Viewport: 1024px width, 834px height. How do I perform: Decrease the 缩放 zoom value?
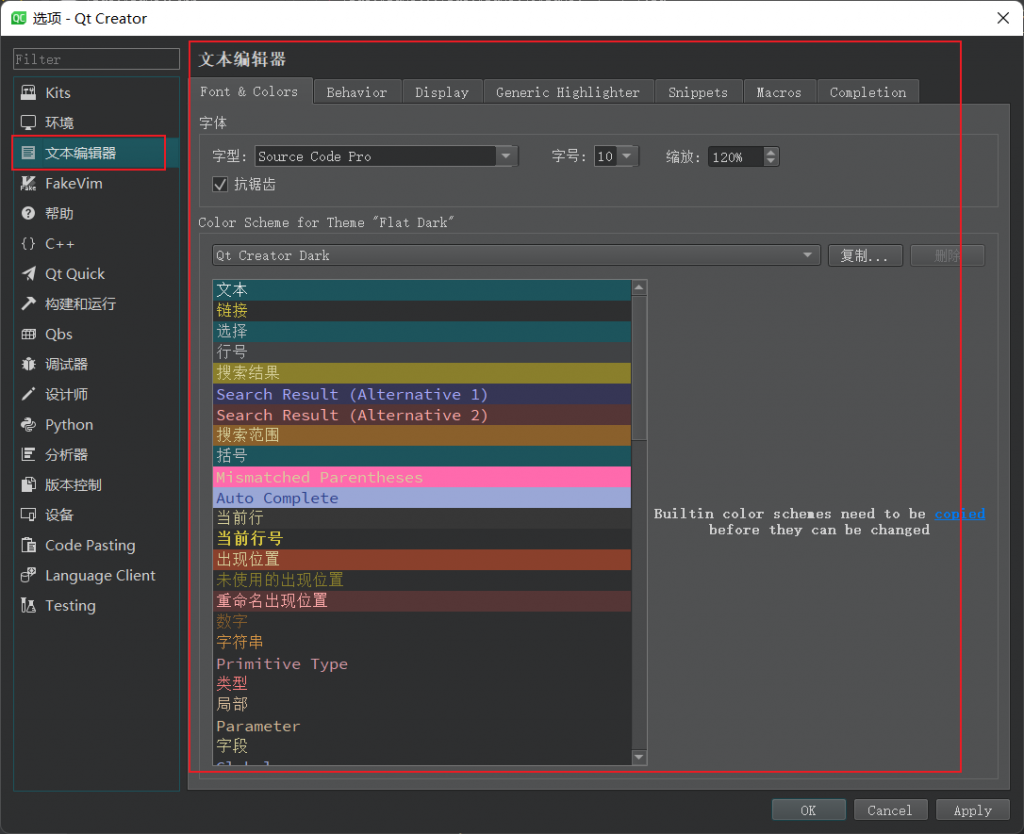click(771, 161)
